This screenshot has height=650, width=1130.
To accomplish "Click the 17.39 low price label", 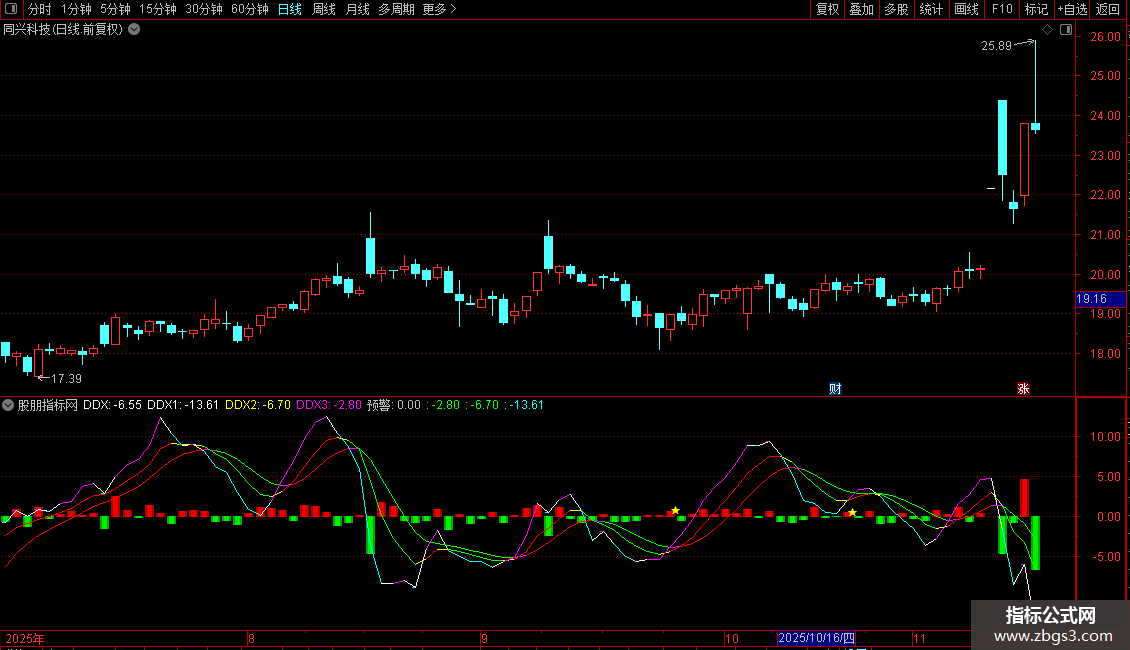I will pos(66,378).
